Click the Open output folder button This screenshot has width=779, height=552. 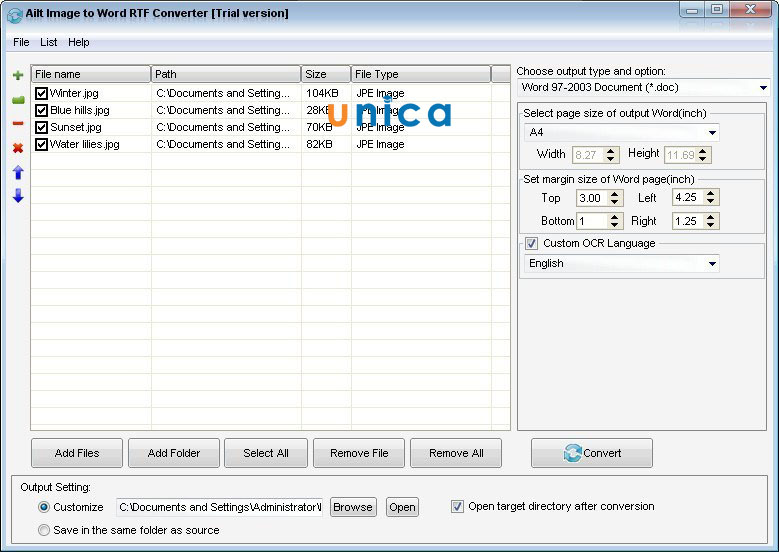tap(402, 507)
